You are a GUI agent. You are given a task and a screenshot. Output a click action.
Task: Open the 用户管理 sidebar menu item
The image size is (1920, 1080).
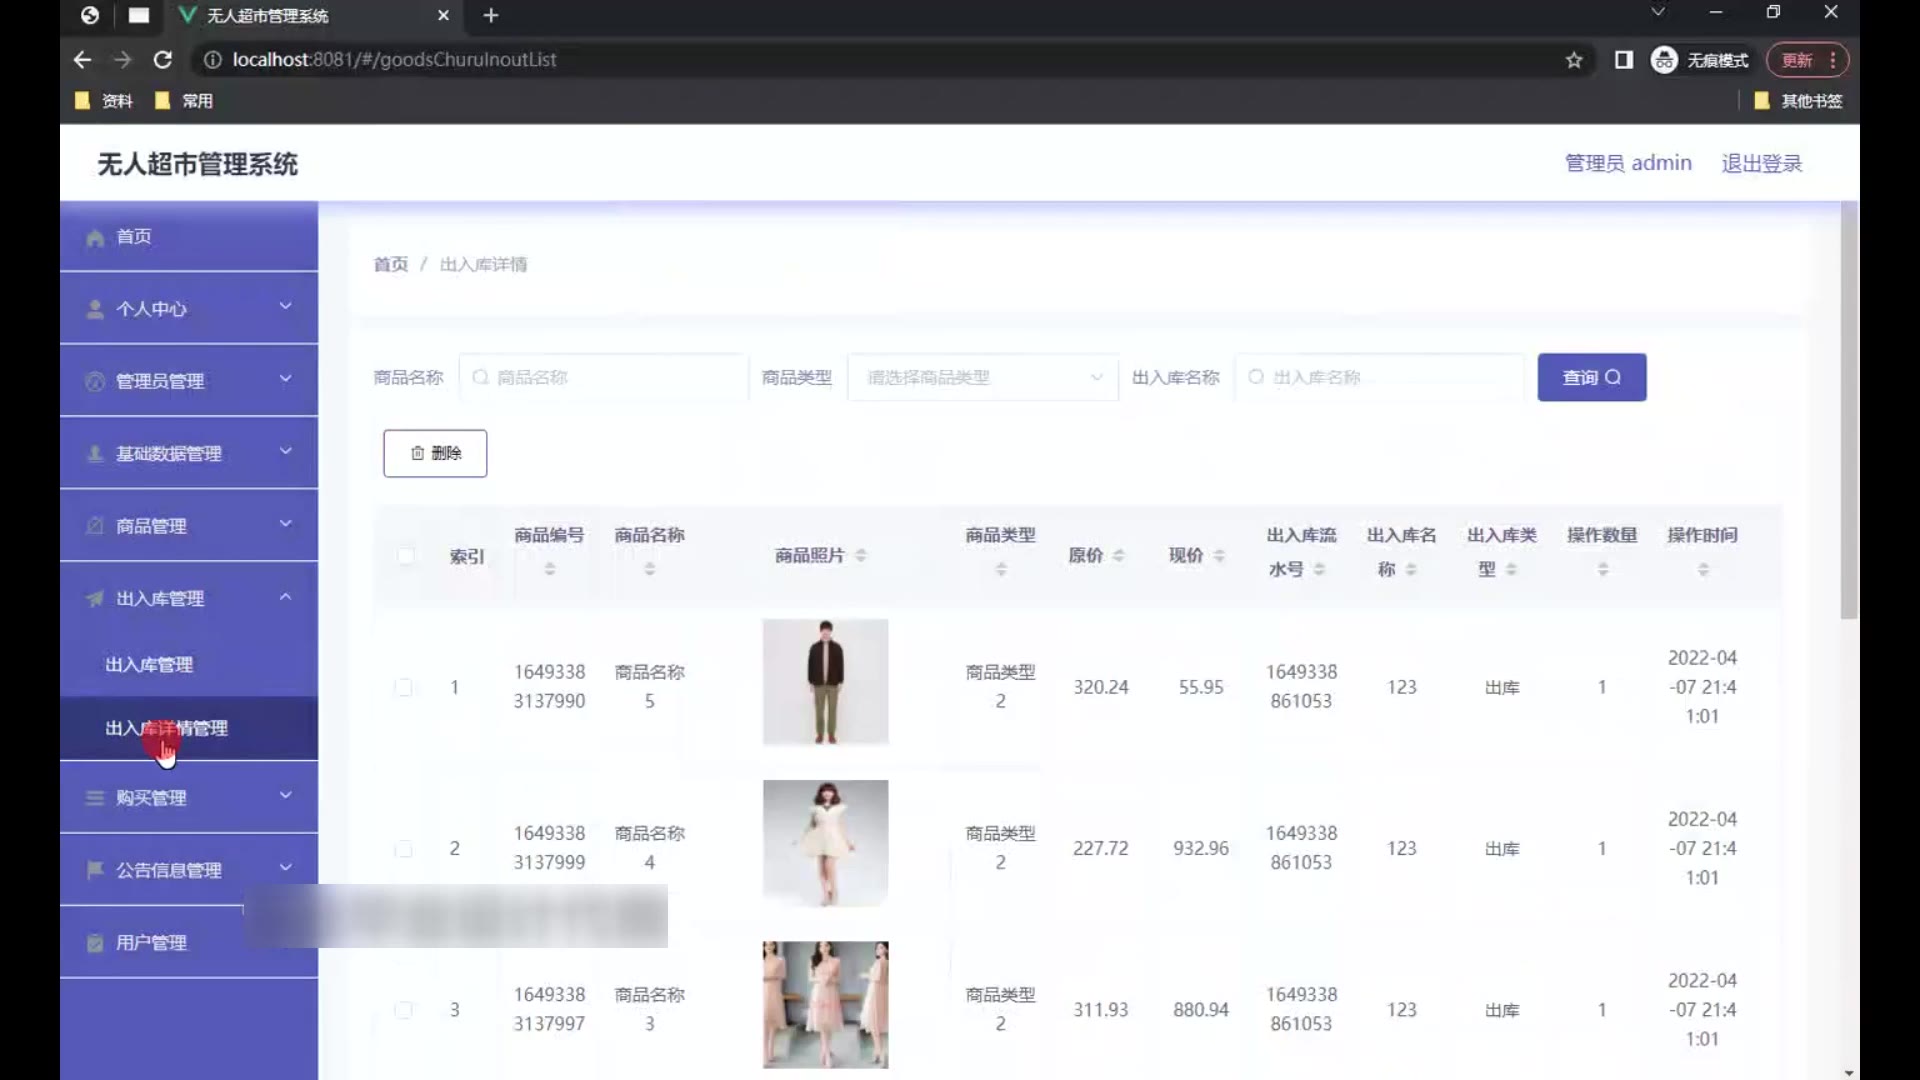151,943
